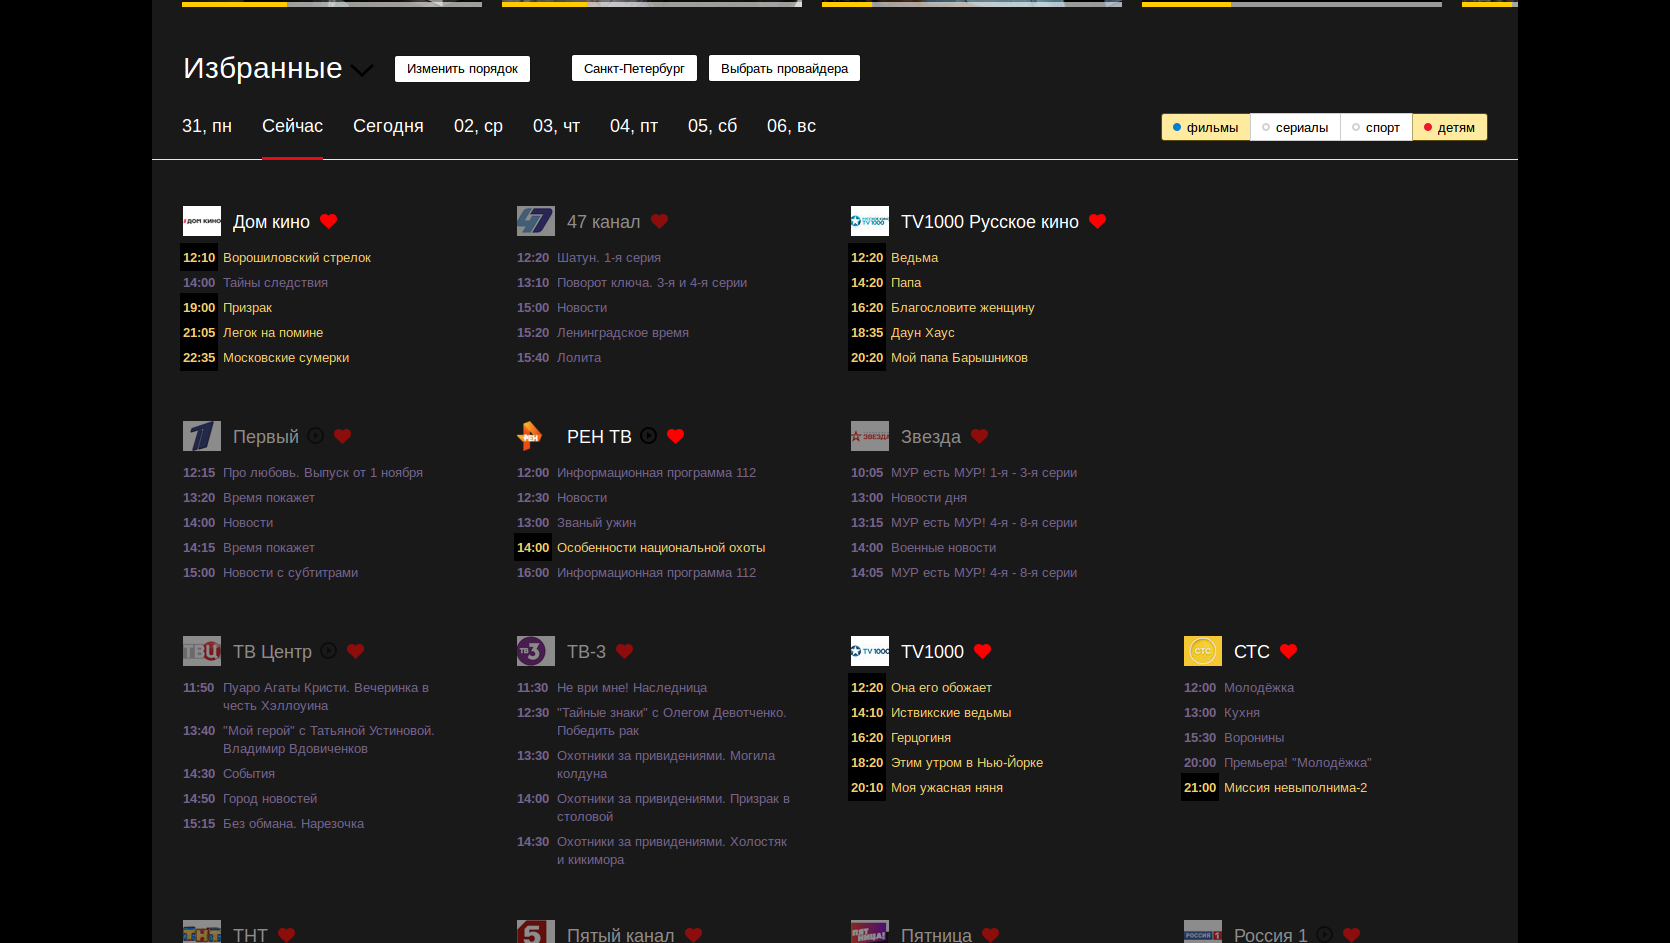Click the Дом кино channel title
The height and width of the screenshot is (943, 1670).
tap(271, 222)
